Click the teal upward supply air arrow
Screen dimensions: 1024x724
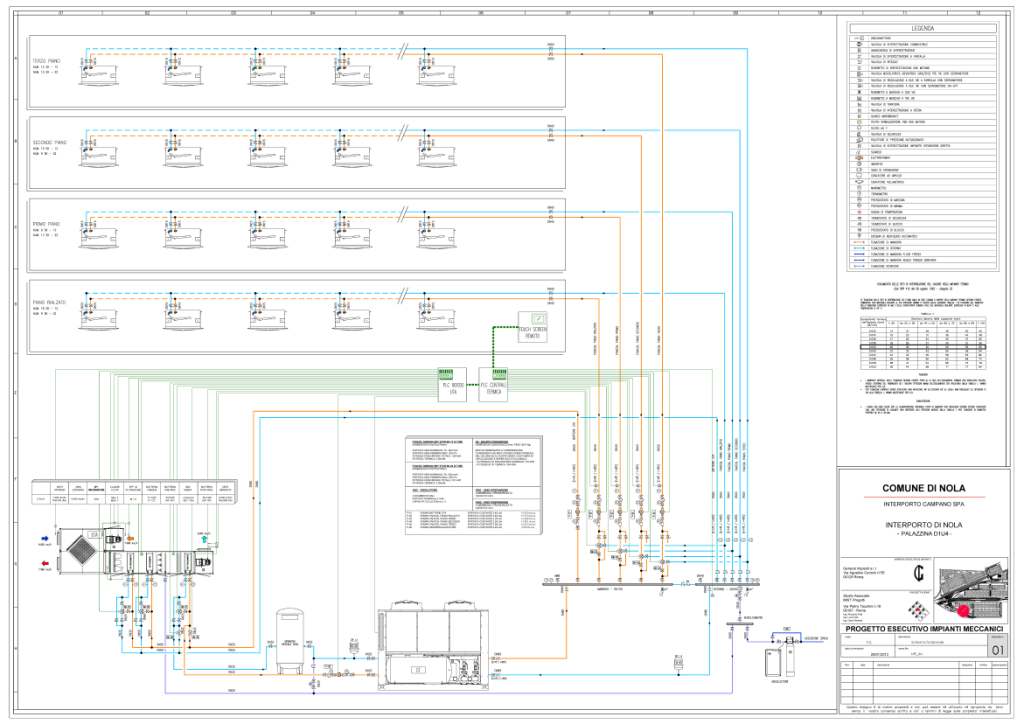point(204,539)
